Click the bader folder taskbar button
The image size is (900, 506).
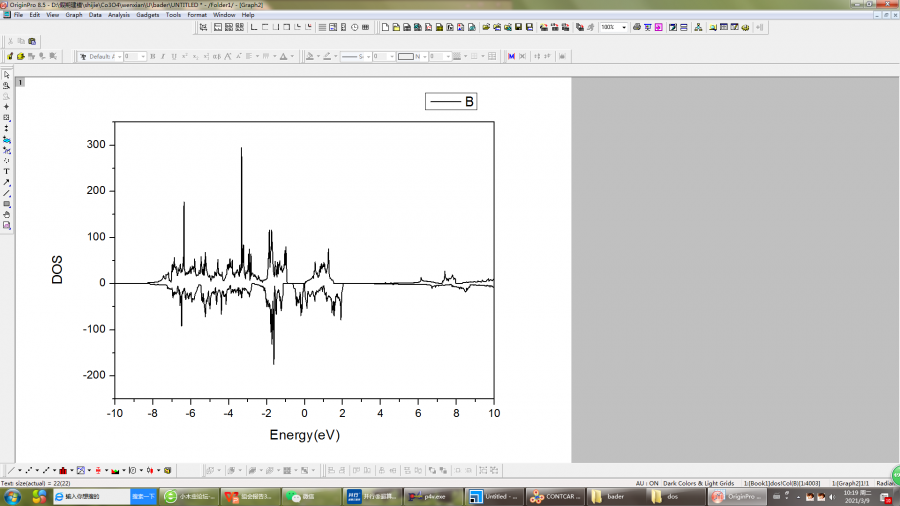(614, 496)
